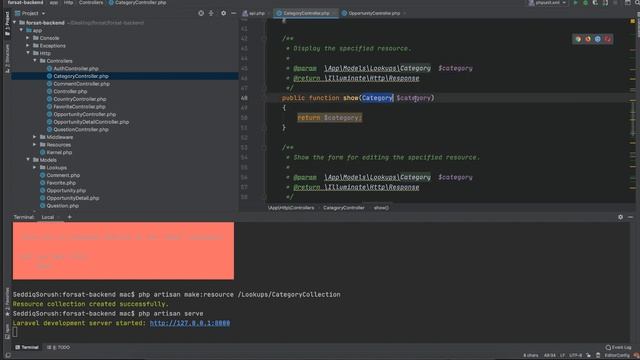Open in Firefox browser icon in editor
The width and height of the screenshot is (640, 360).
pyautogui.click(x=588, y=39)
